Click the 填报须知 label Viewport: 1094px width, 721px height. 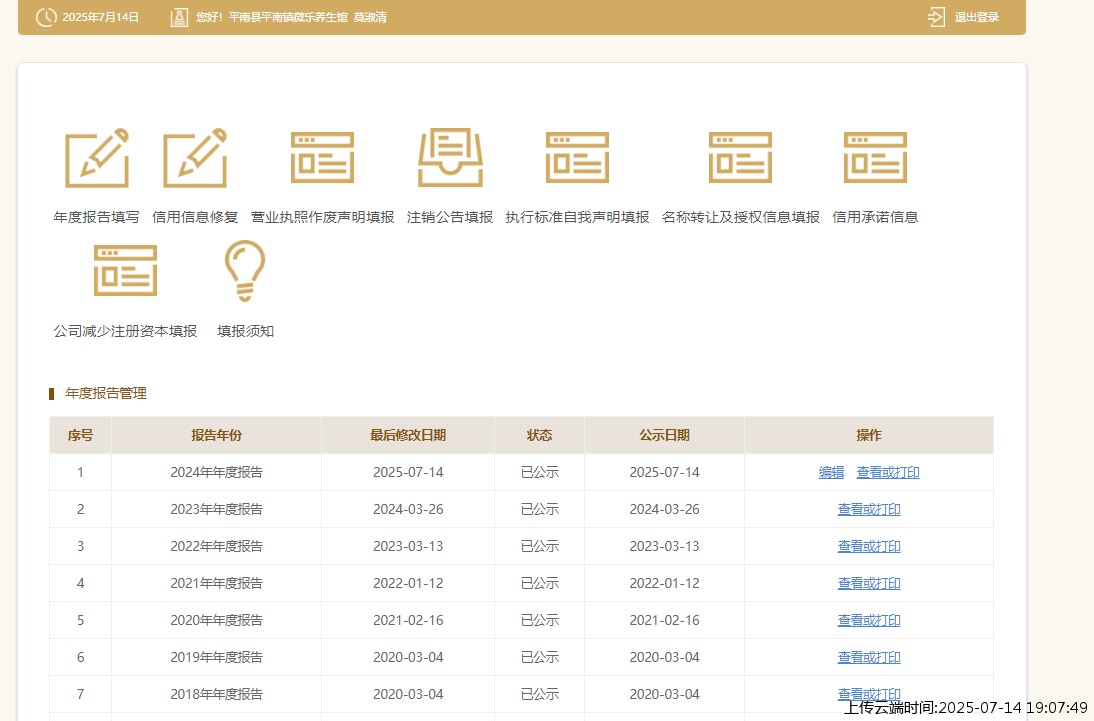click(245, 331)
